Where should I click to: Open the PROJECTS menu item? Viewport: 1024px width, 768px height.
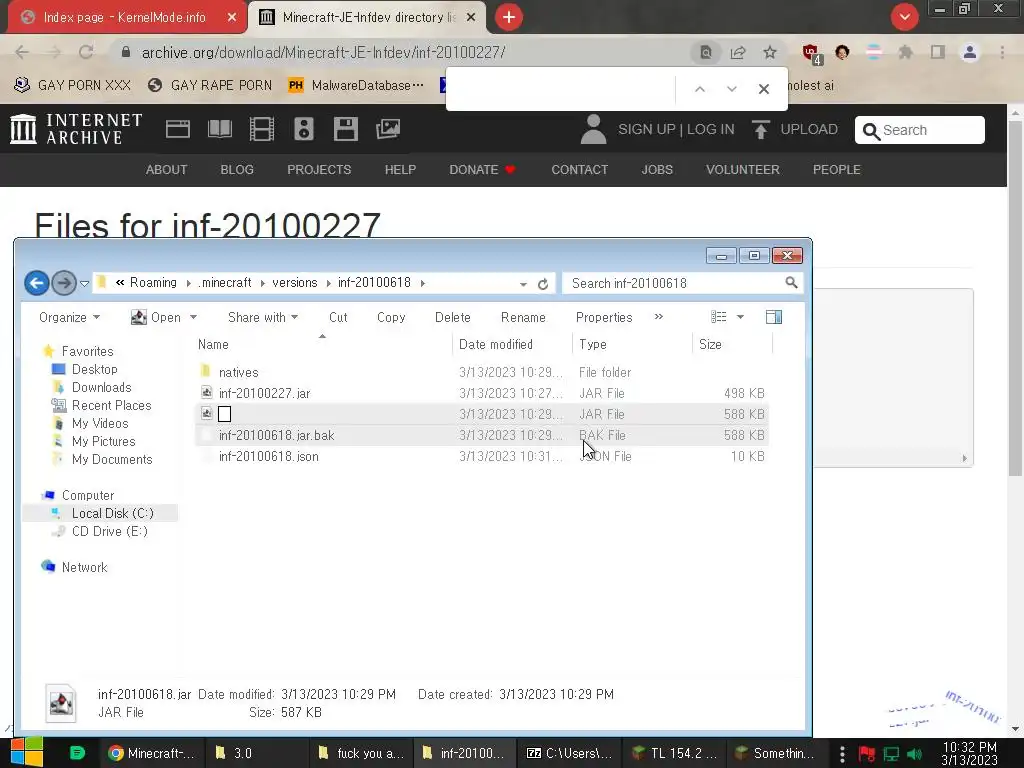coord(319,170)
